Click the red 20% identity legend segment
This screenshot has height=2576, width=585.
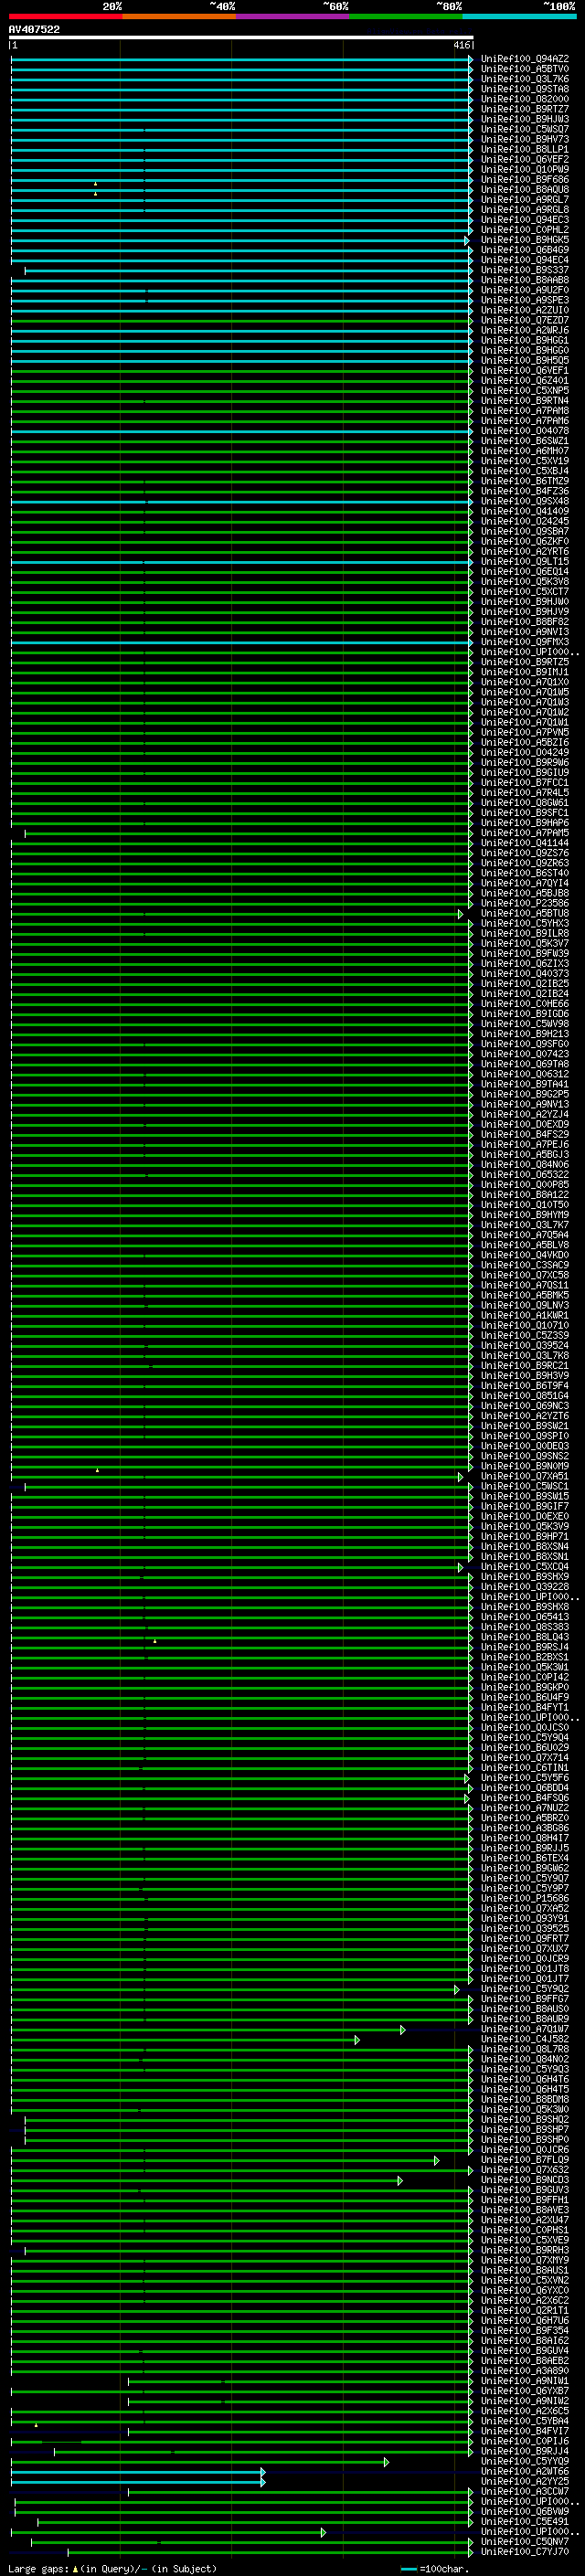(65, 16)
